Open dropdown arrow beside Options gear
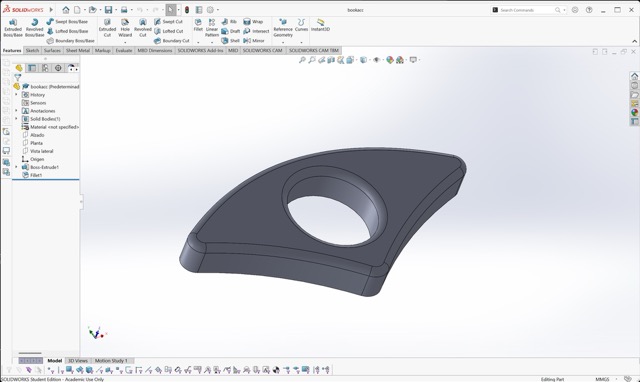The height and width of the screenshot is (382, 640). click(x=218, y=10)
